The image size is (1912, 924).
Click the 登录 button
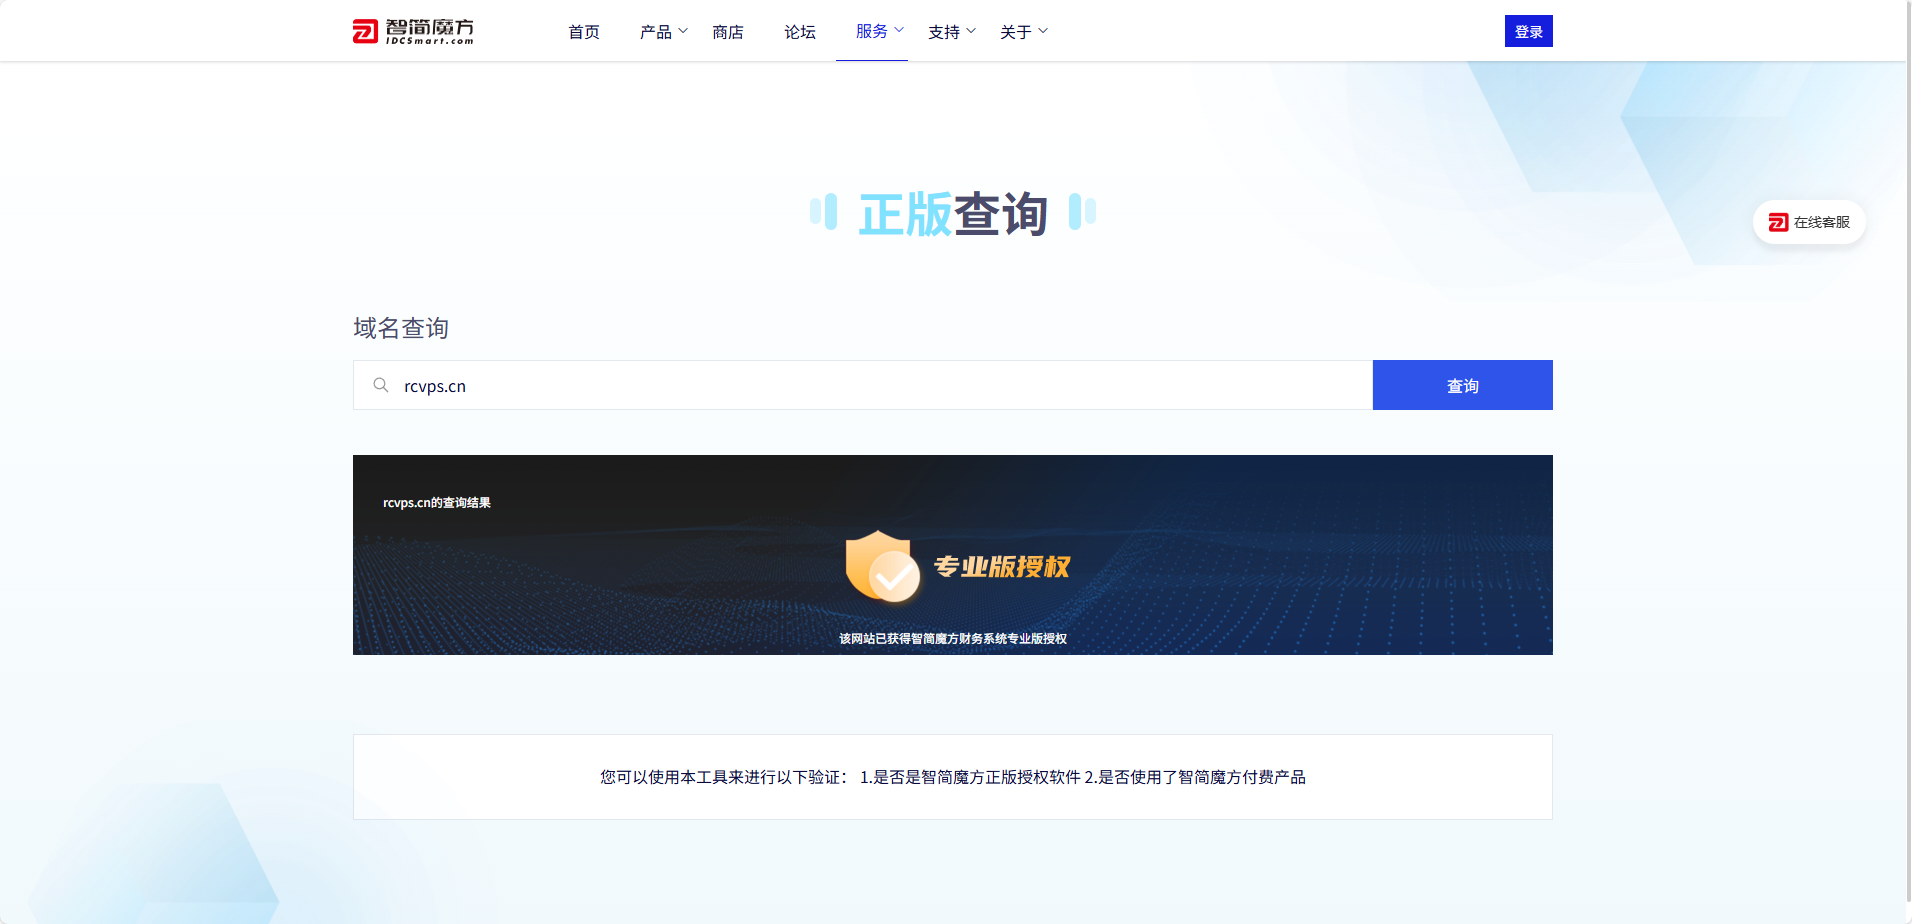pyautogui.click(x=1528, y=30)
